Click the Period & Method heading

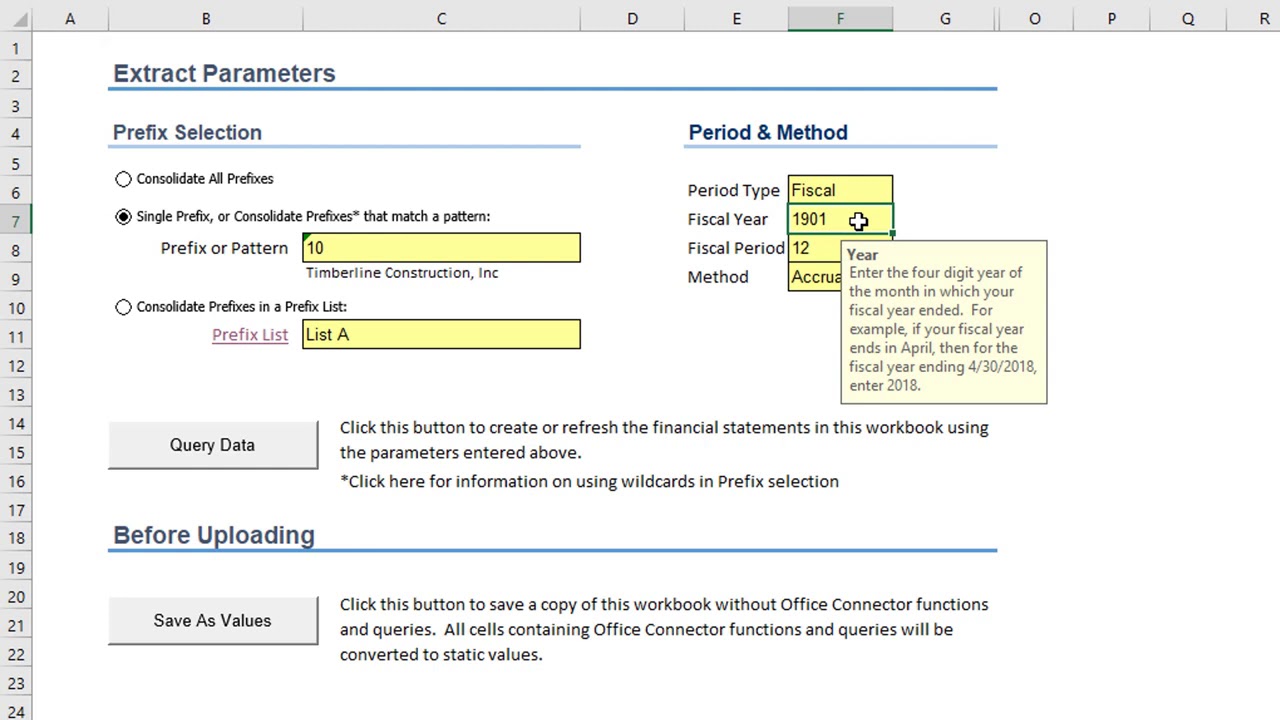(768, 133)
